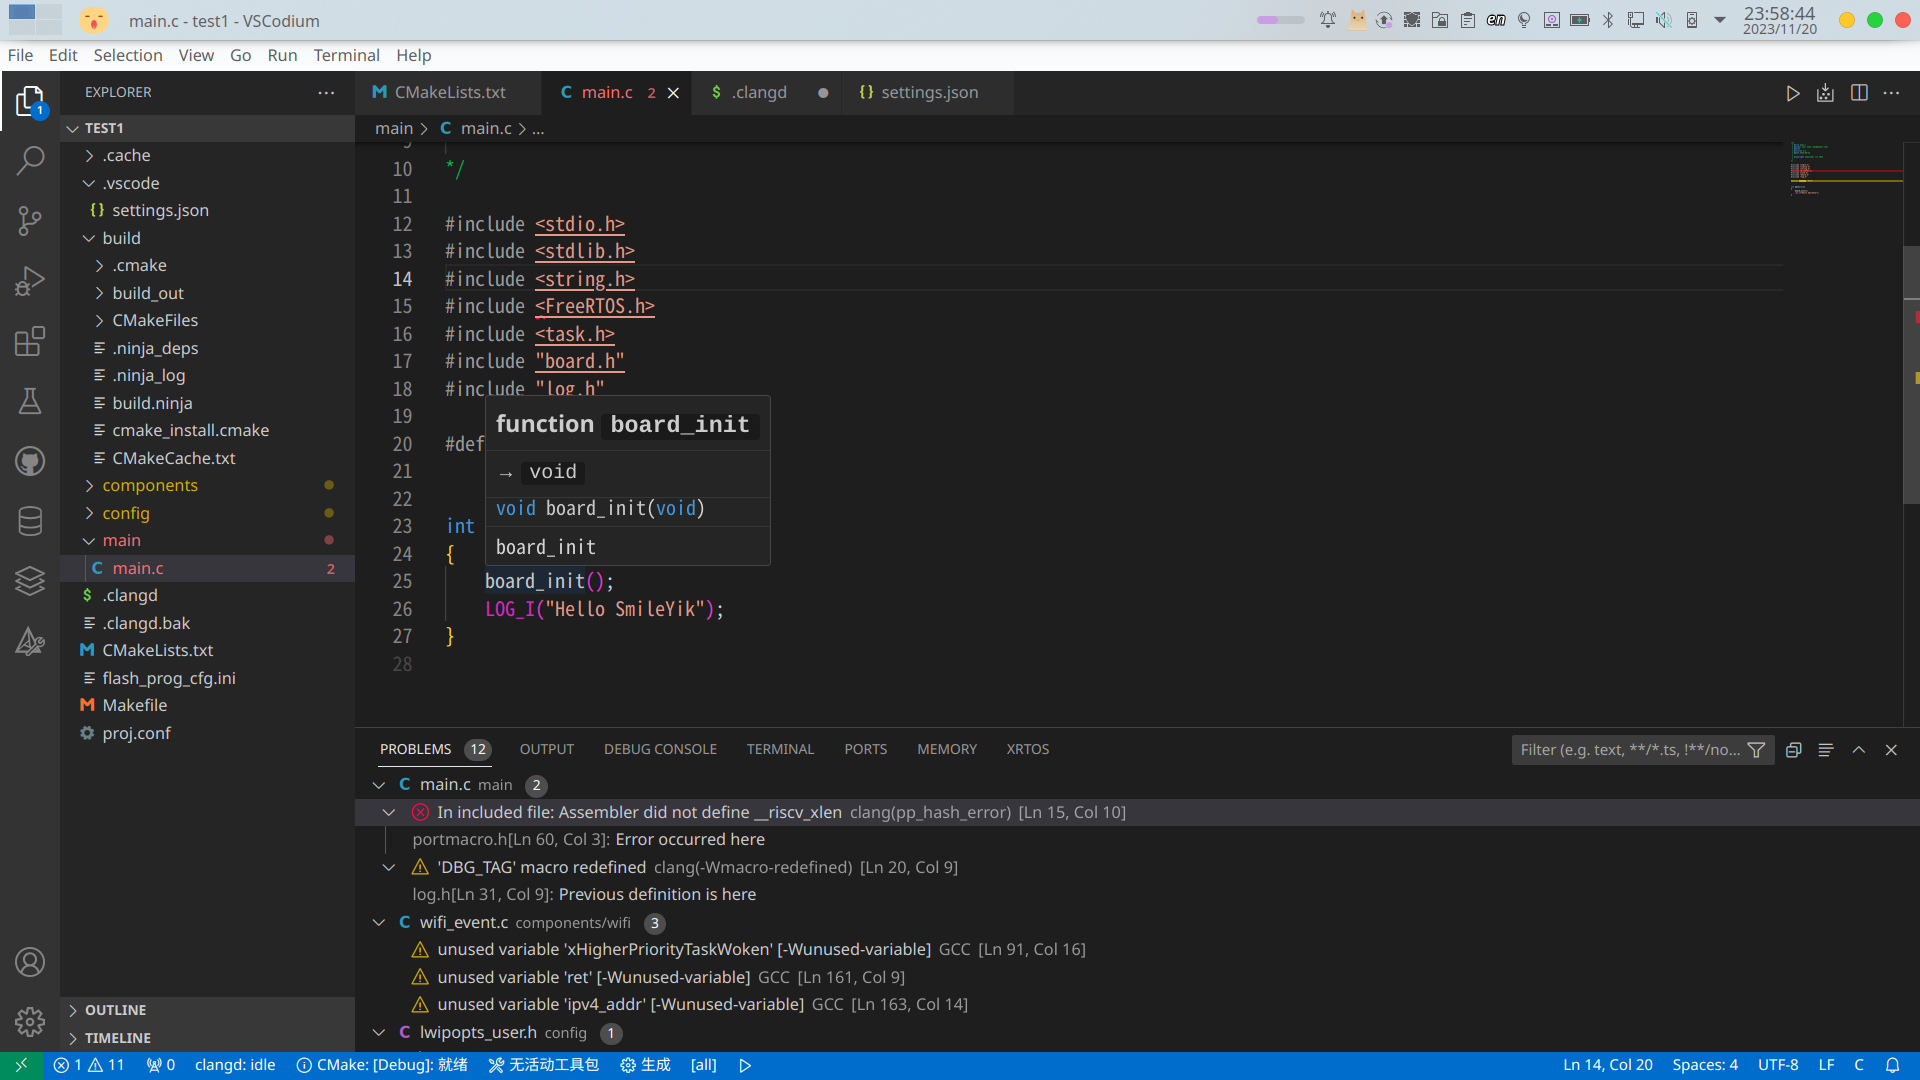This screenshot has height=1080, width=1920.
Task: Open the Testing flask view
Action: [30, 401]
